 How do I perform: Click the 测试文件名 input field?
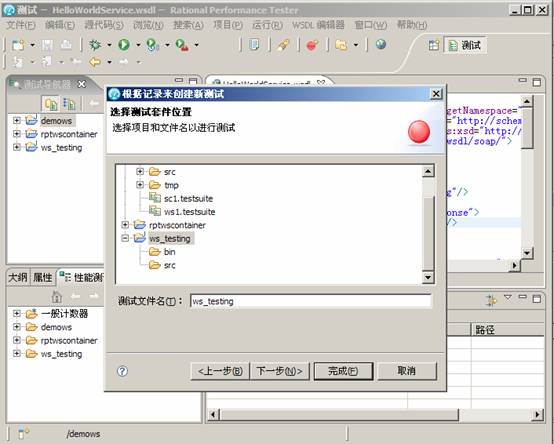coord(311,301)
